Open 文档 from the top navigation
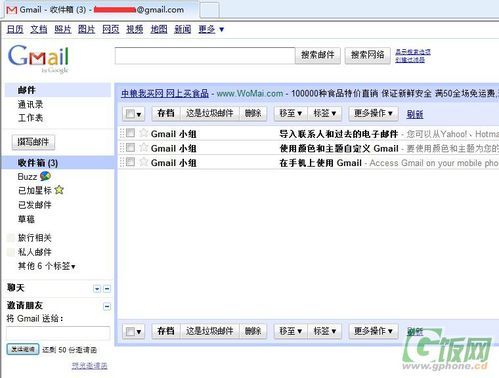Image resolution: width=499 pixels, height=378 pixels. point(39,29)
